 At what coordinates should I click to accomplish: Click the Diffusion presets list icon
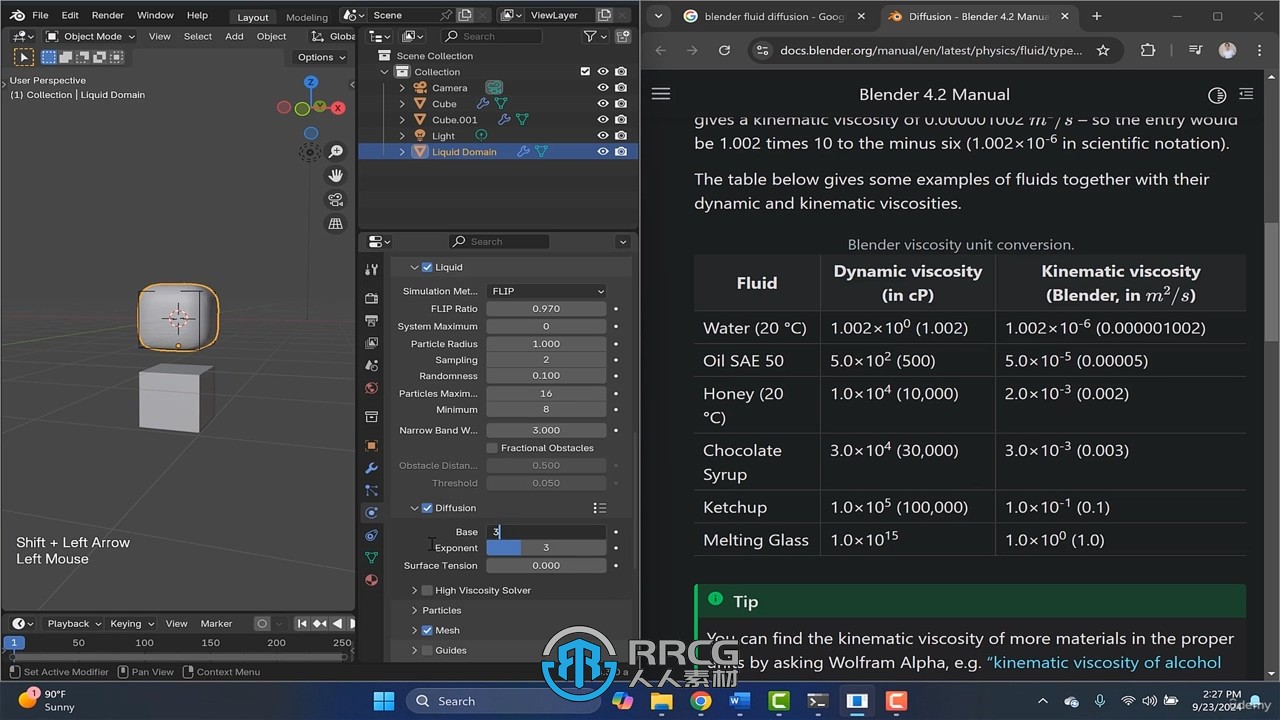click(x=599, y=508)
